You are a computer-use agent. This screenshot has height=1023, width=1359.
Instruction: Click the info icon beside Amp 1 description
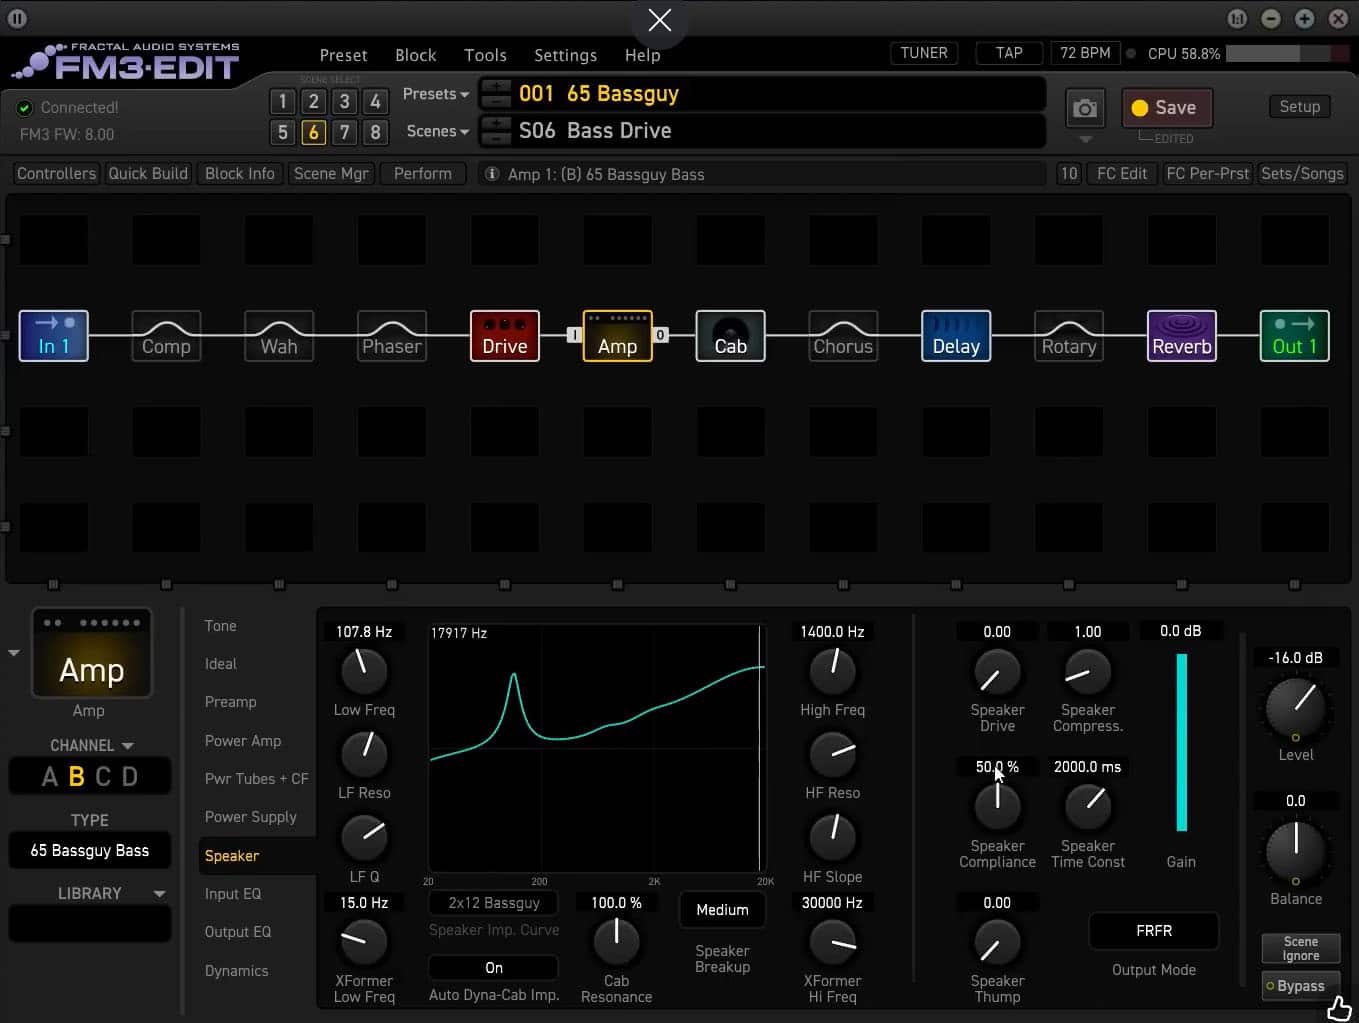pyautogui.click(x=492, y=173)
